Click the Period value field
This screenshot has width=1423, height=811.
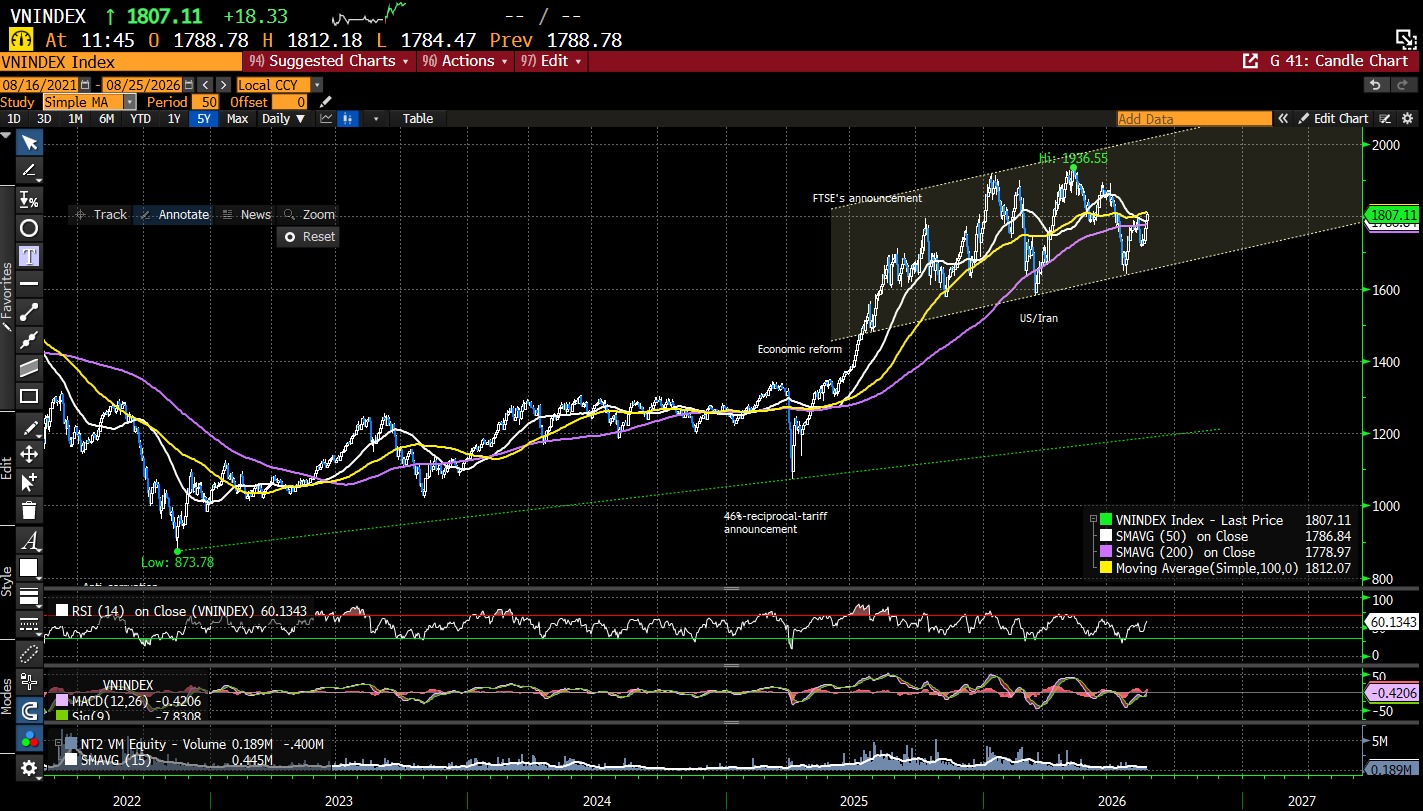[x=206, y=102]
